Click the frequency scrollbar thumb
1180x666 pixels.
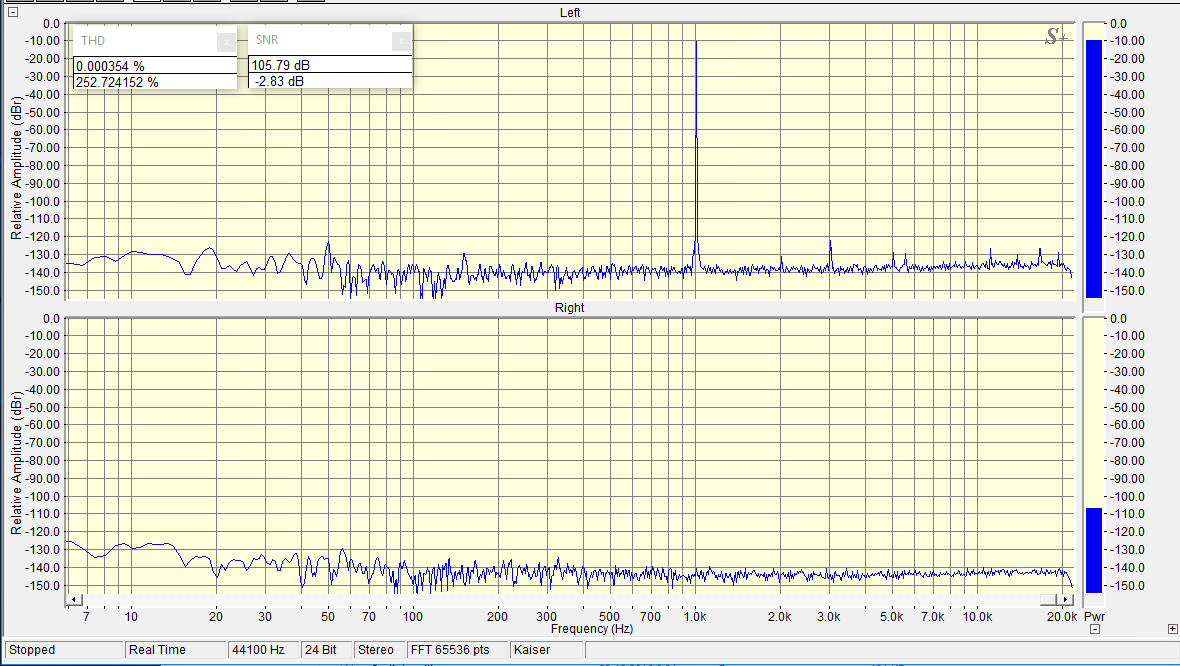[x=1048, y=599]
